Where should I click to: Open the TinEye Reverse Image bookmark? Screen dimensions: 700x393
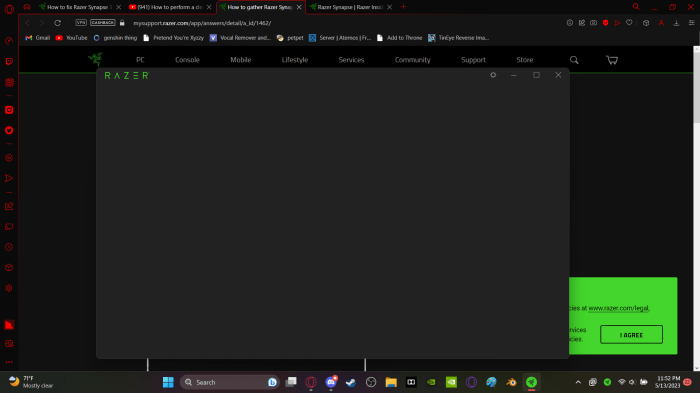tap(458, 38)
